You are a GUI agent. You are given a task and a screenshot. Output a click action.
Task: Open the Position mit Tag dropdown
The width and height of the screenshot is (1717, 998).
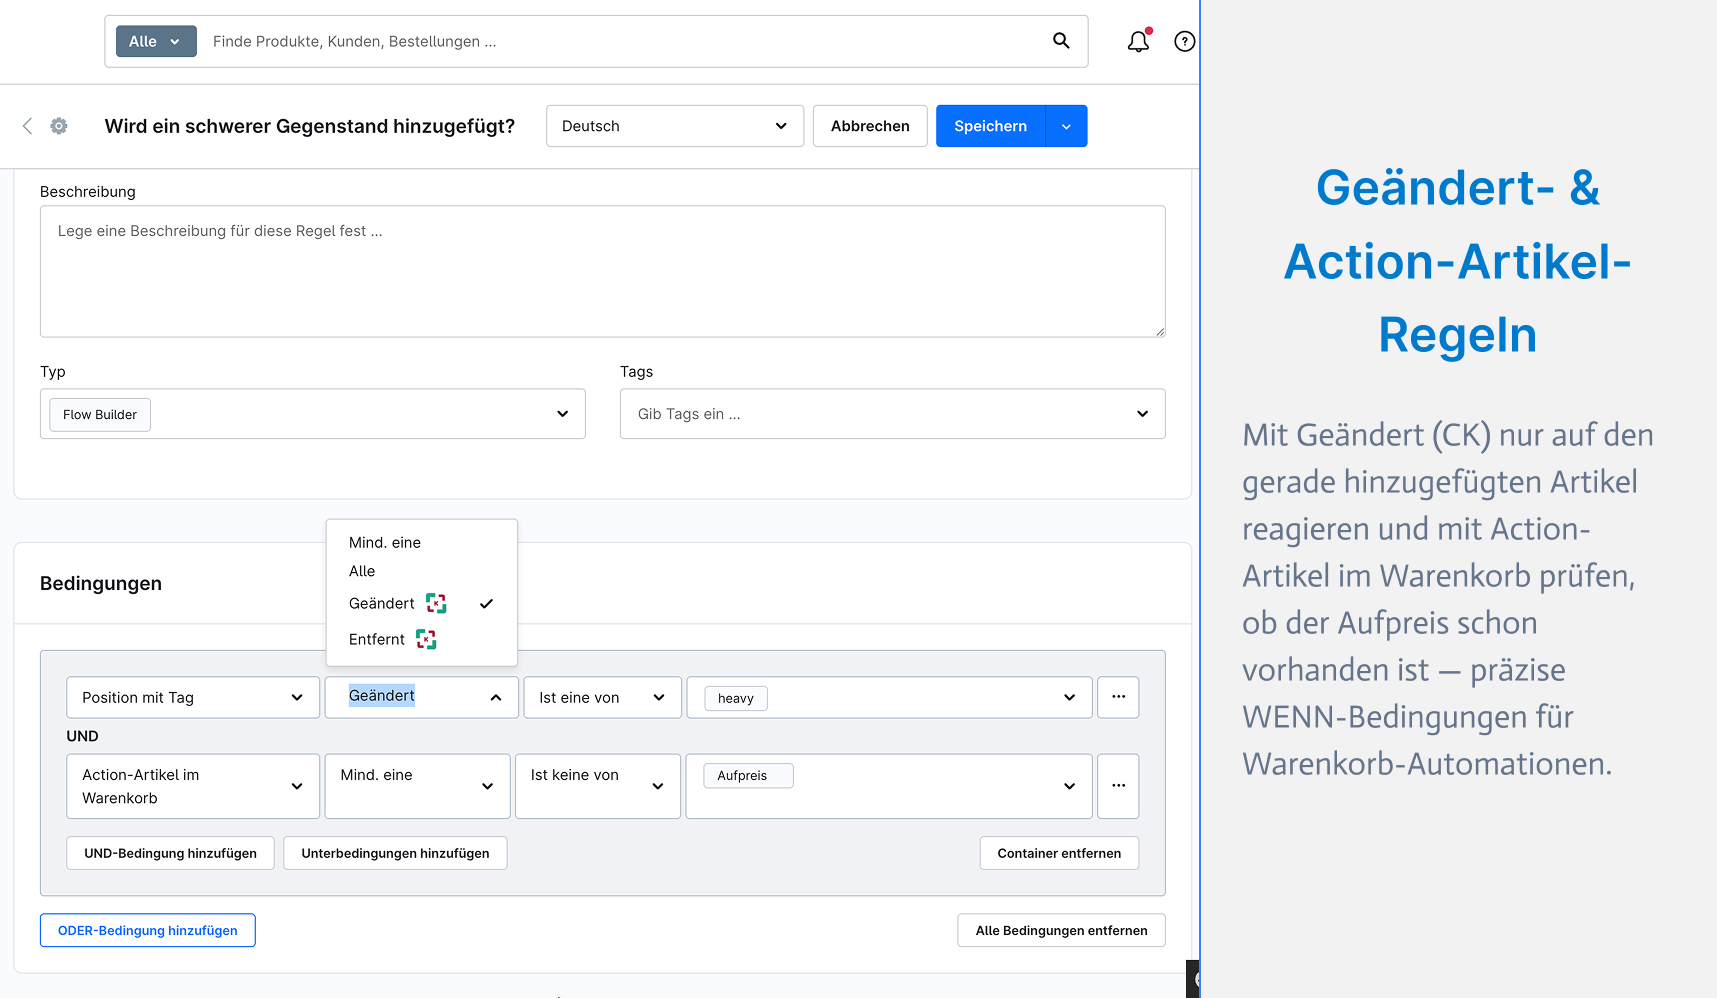click(193, 697)
